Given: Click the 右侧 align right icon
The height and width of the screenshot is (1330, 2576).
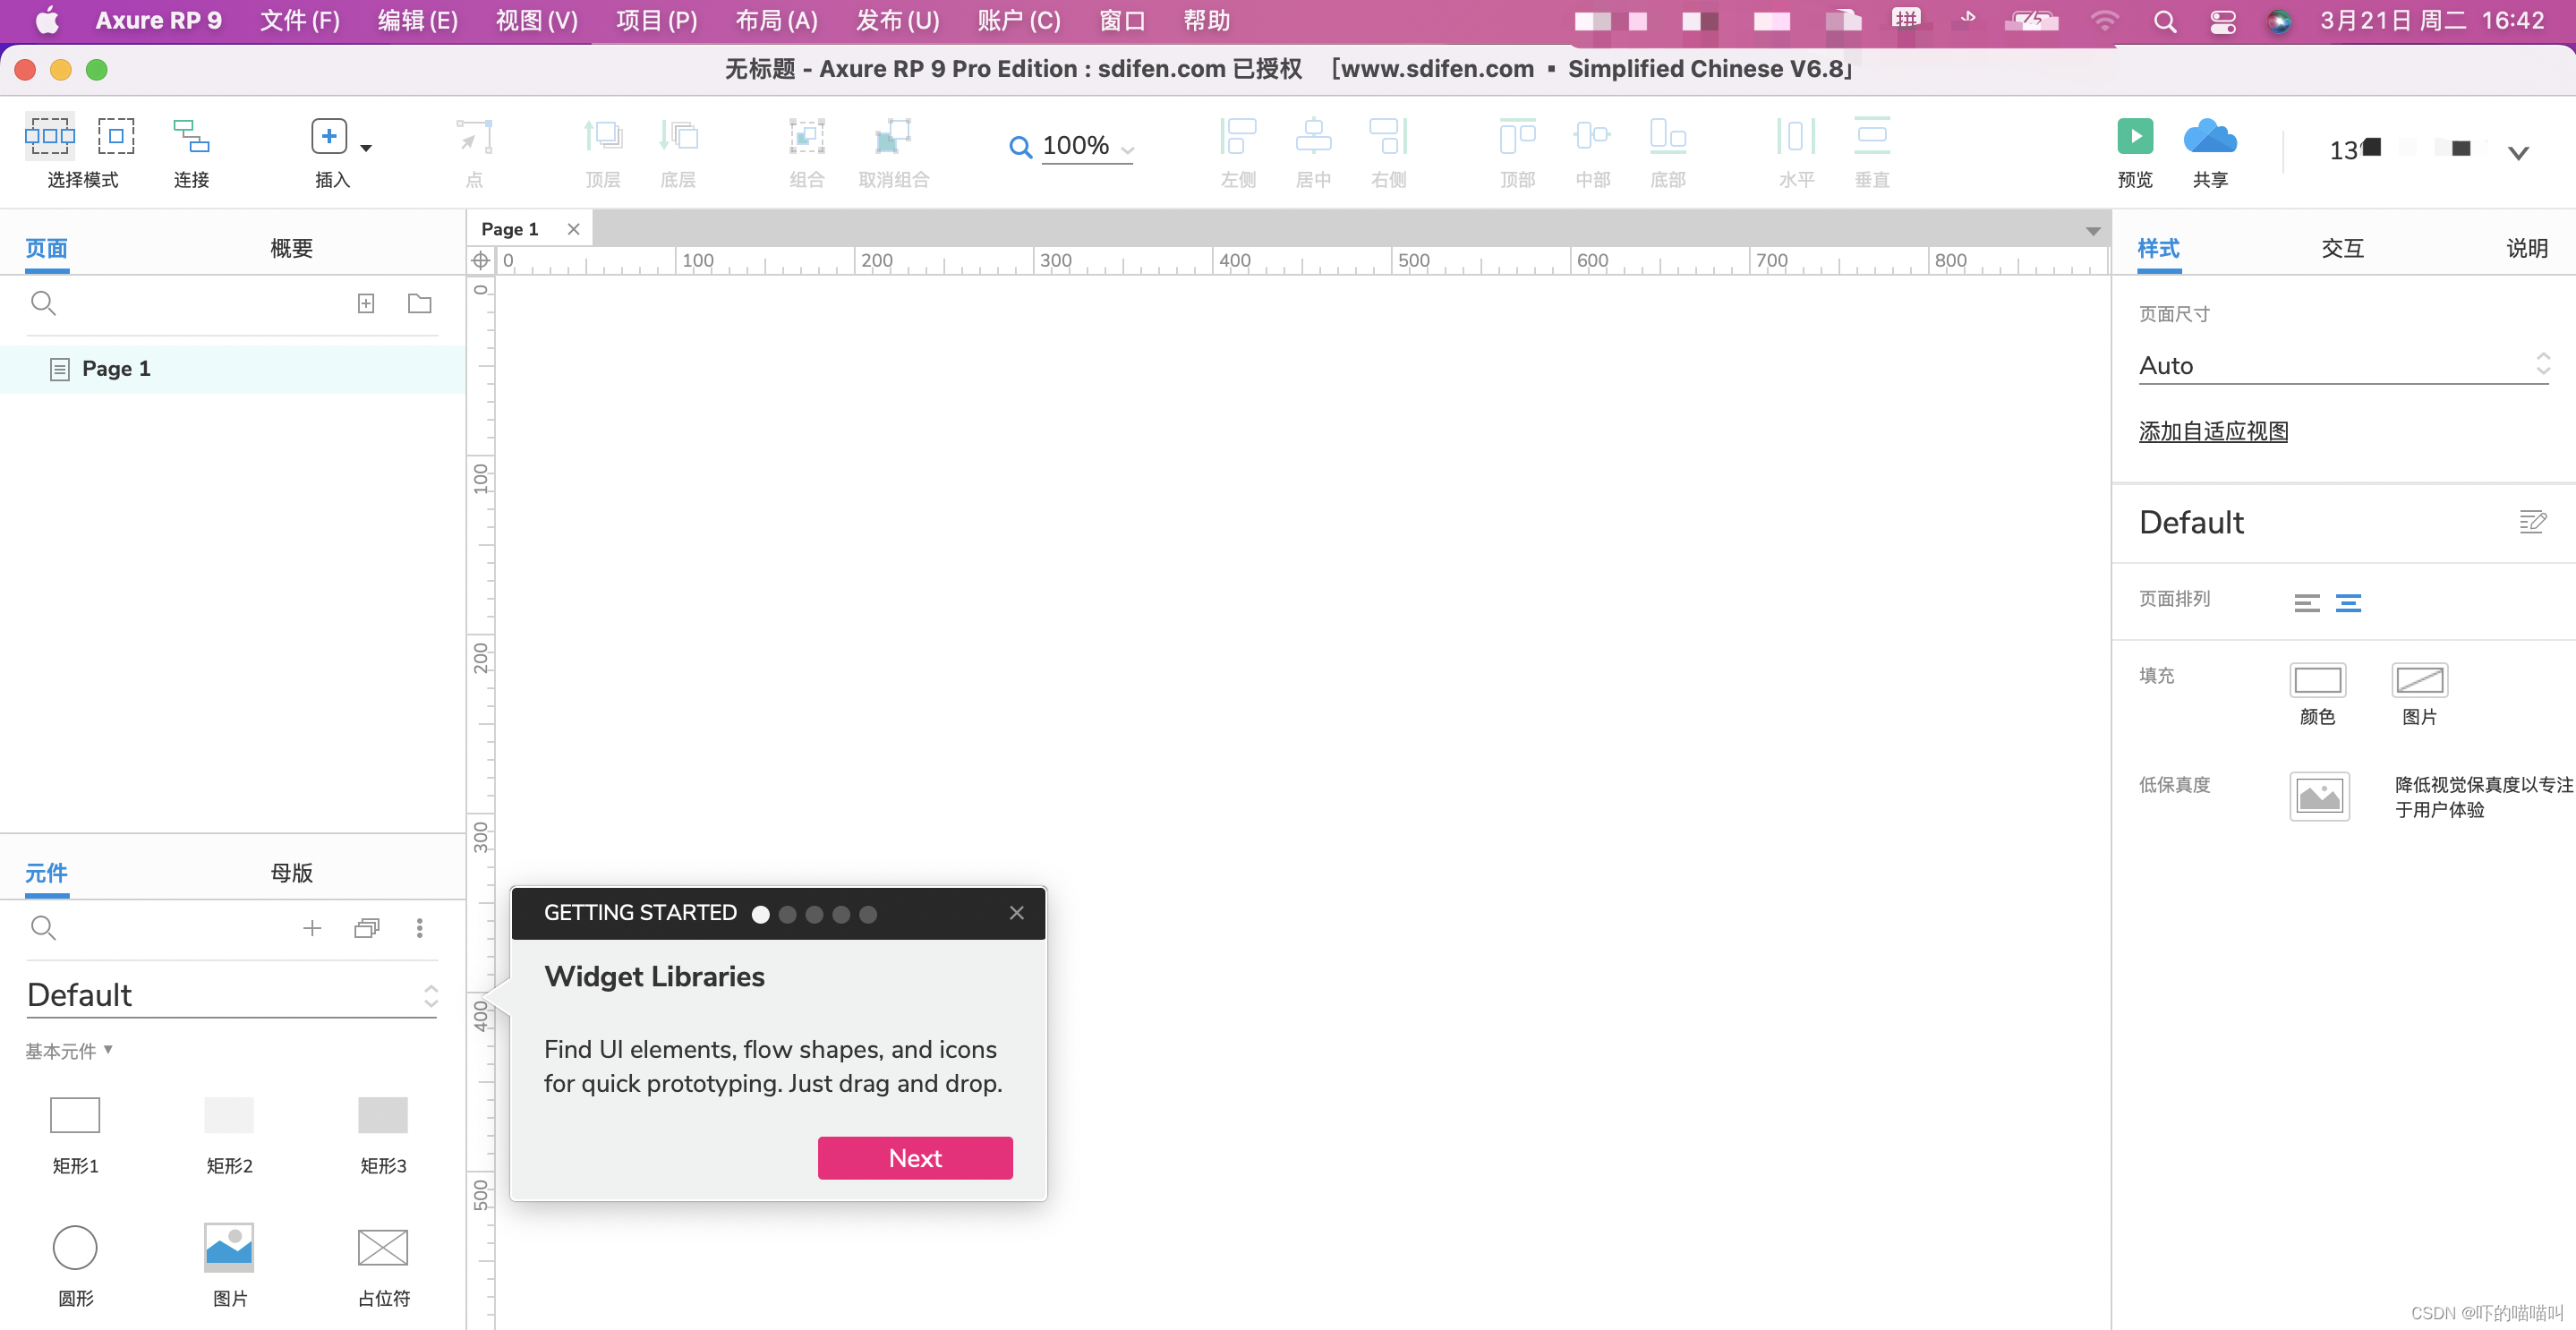Looking at the screenshot, I should pos(1388,136).
